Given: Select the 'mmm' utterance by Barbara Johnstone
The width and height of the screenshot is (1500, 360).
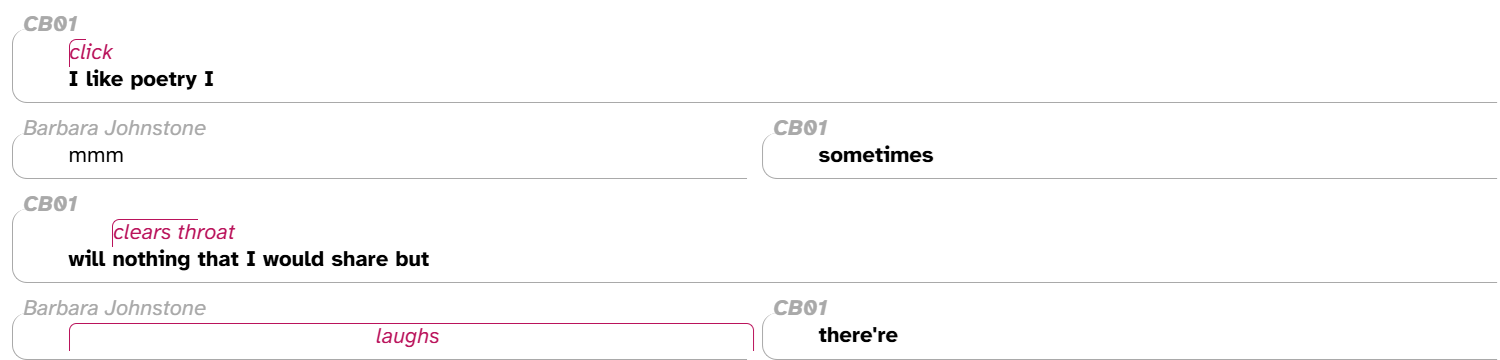Looking at the screenshot, I should point(96,155).
